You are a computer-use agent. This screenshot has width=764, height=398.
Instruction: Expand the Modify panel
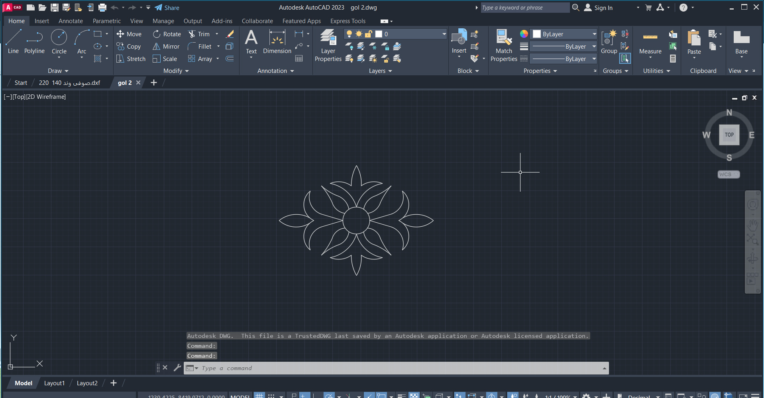(x=176, y=71)
